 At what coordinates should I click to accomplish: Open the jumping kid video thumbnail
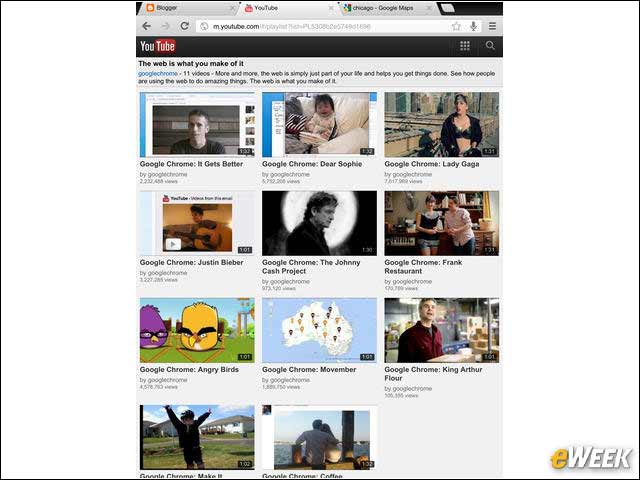click(x=197, y=437)
